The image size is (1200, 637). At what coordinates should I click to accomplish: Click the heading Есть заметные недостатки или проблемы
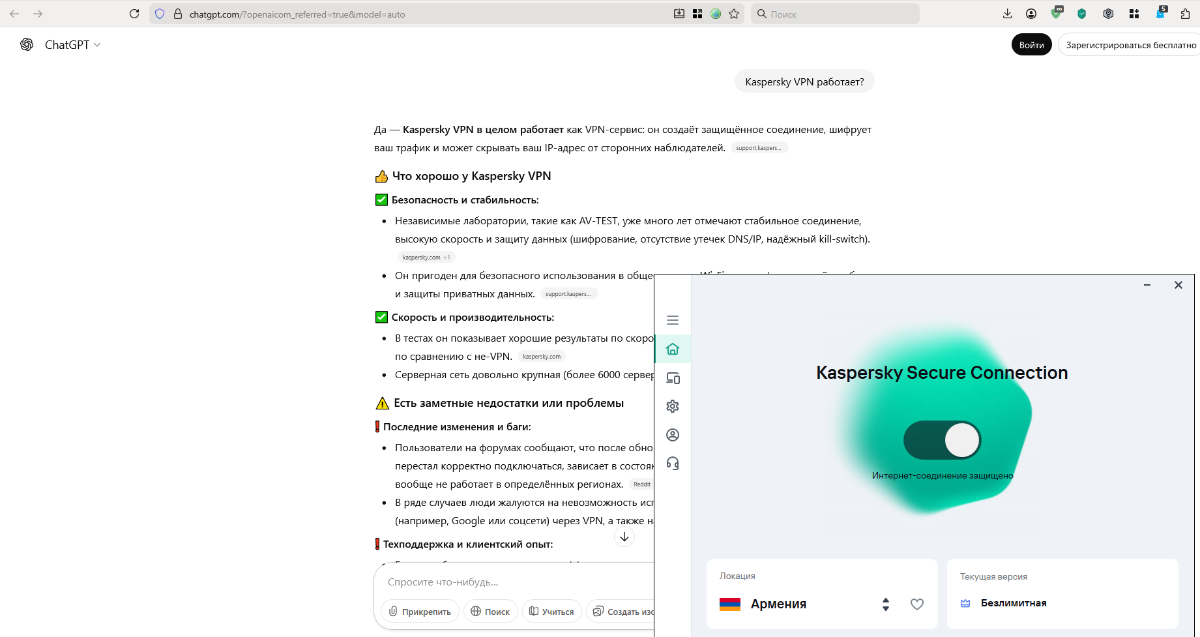click(x=508, y=403)
